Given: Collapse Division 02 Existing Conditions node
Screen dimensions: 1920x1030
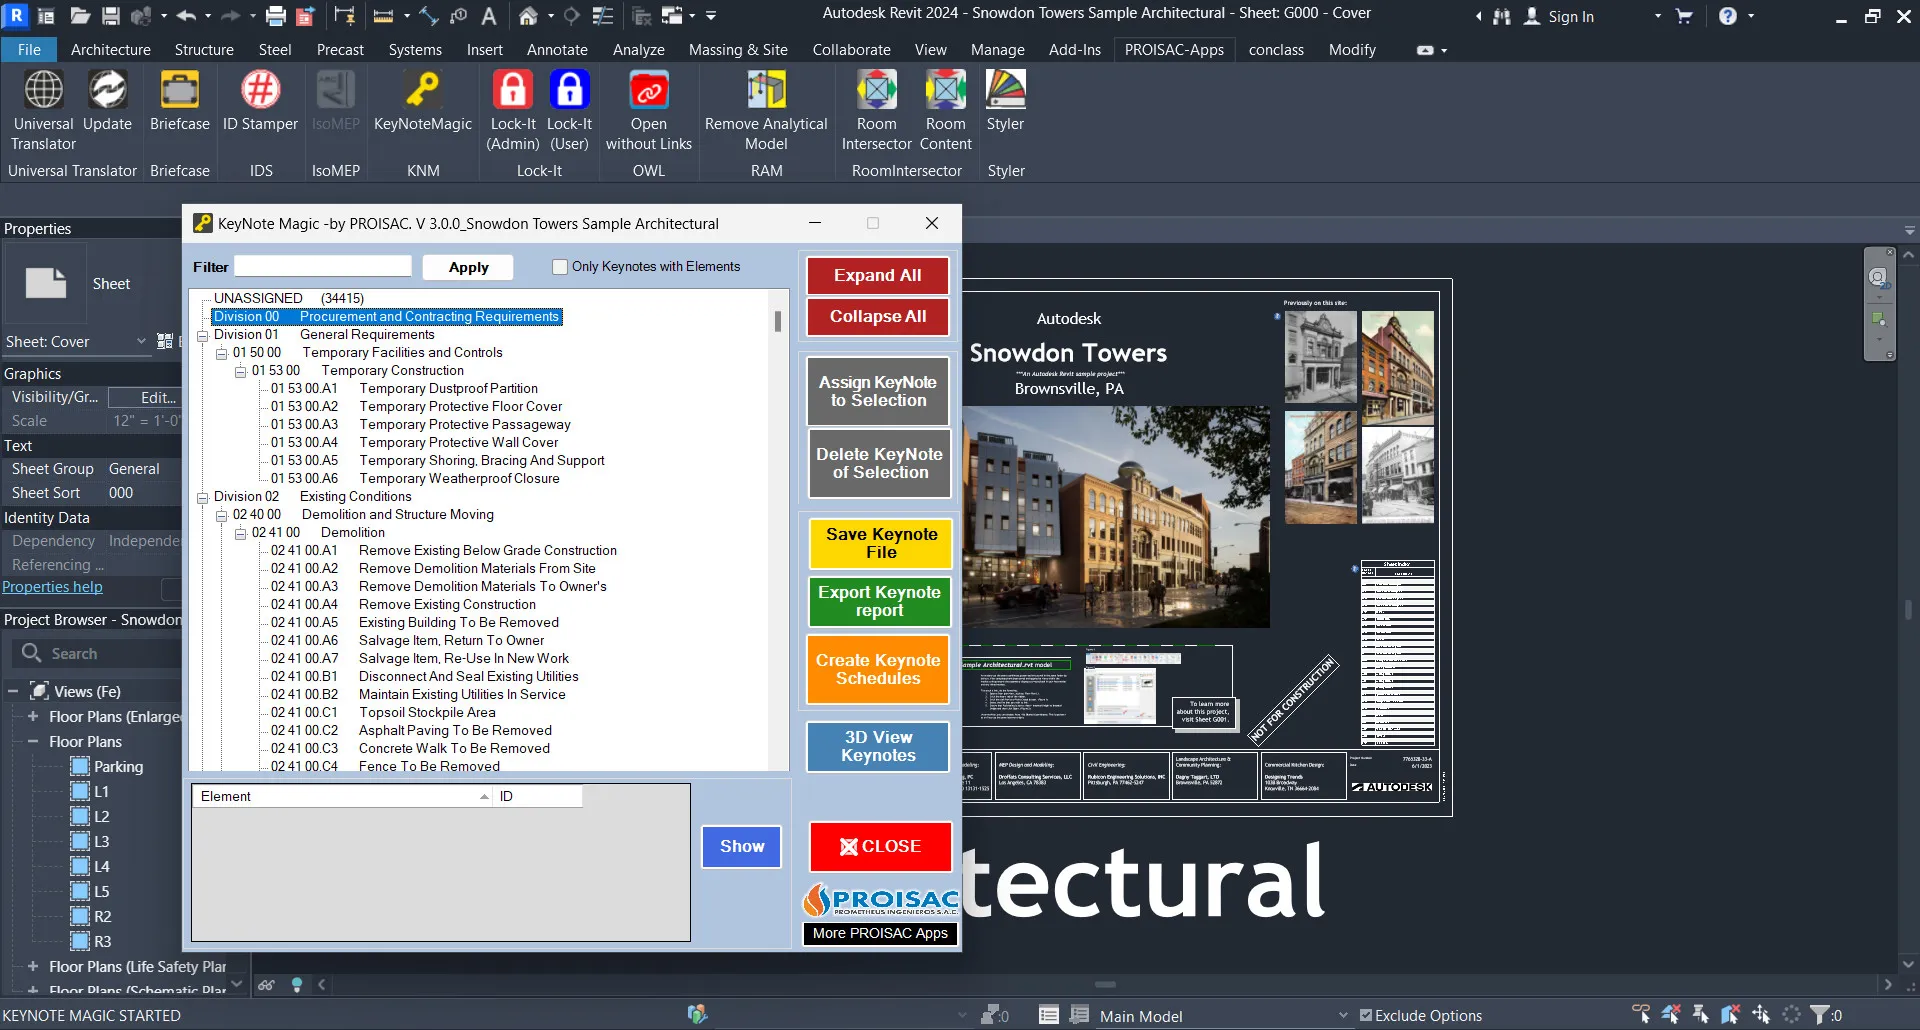Looking at the screenshot, I should click(x=203, y=497).
